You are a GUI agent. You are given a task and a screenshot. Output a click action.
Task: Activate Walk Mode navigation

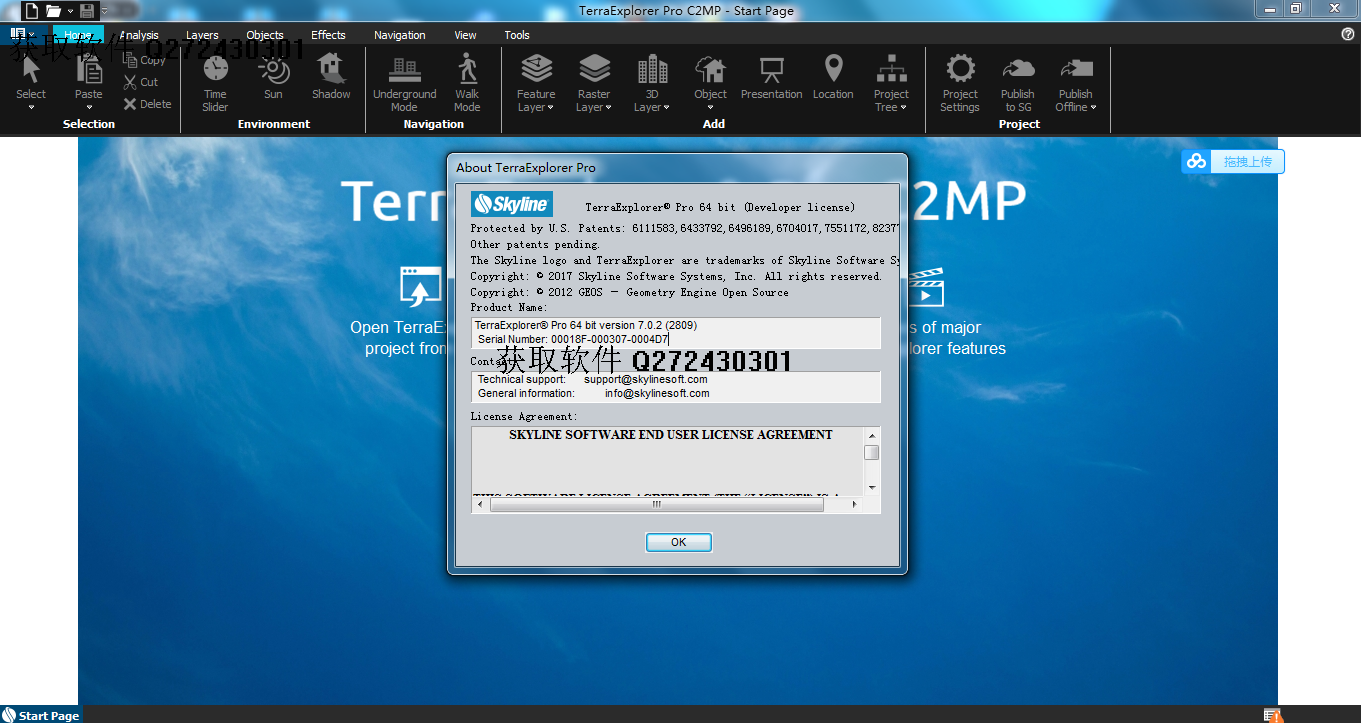467,83
